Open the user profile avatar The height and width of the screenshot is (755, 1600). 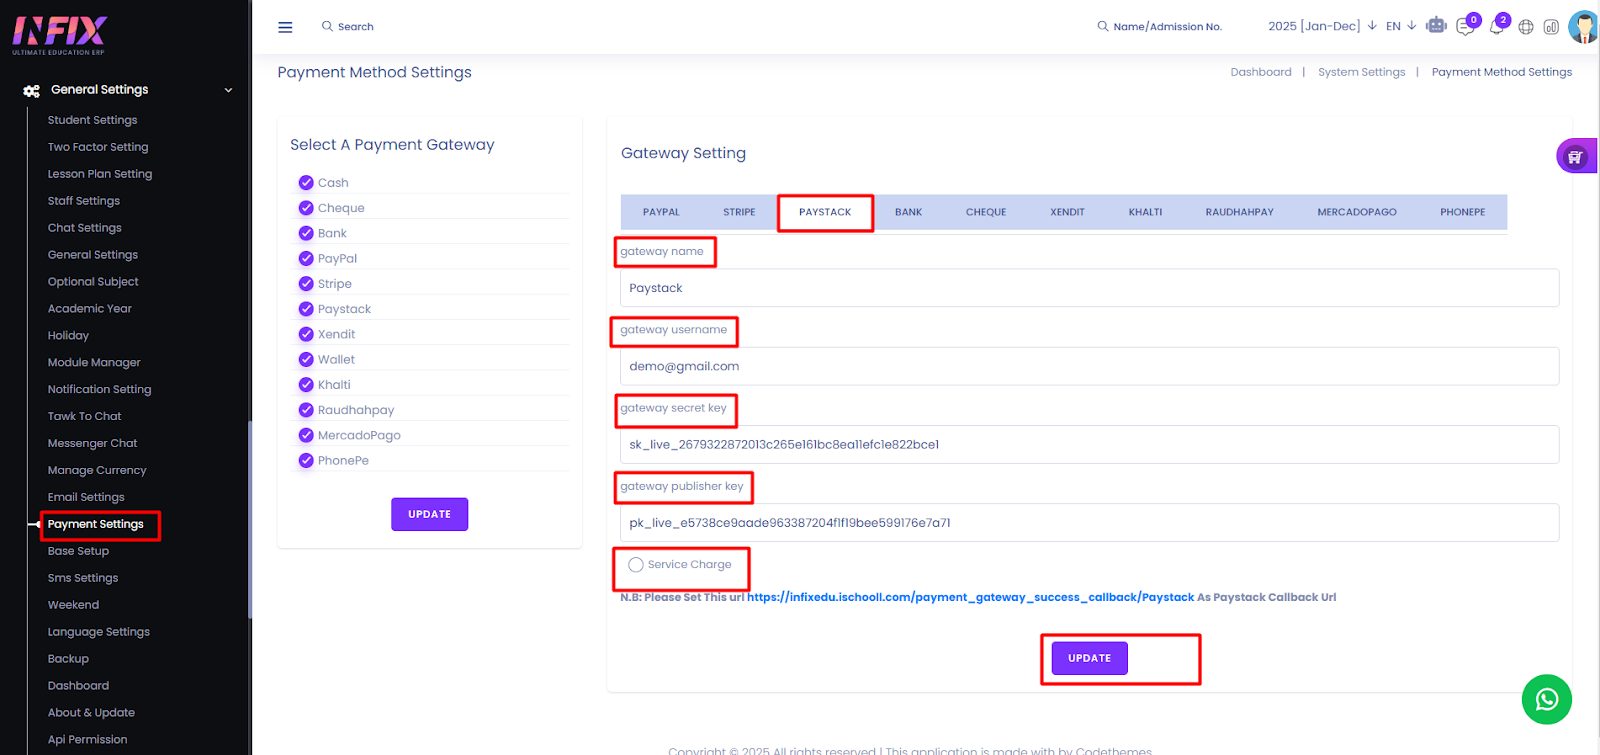[x=1583, y=26]
